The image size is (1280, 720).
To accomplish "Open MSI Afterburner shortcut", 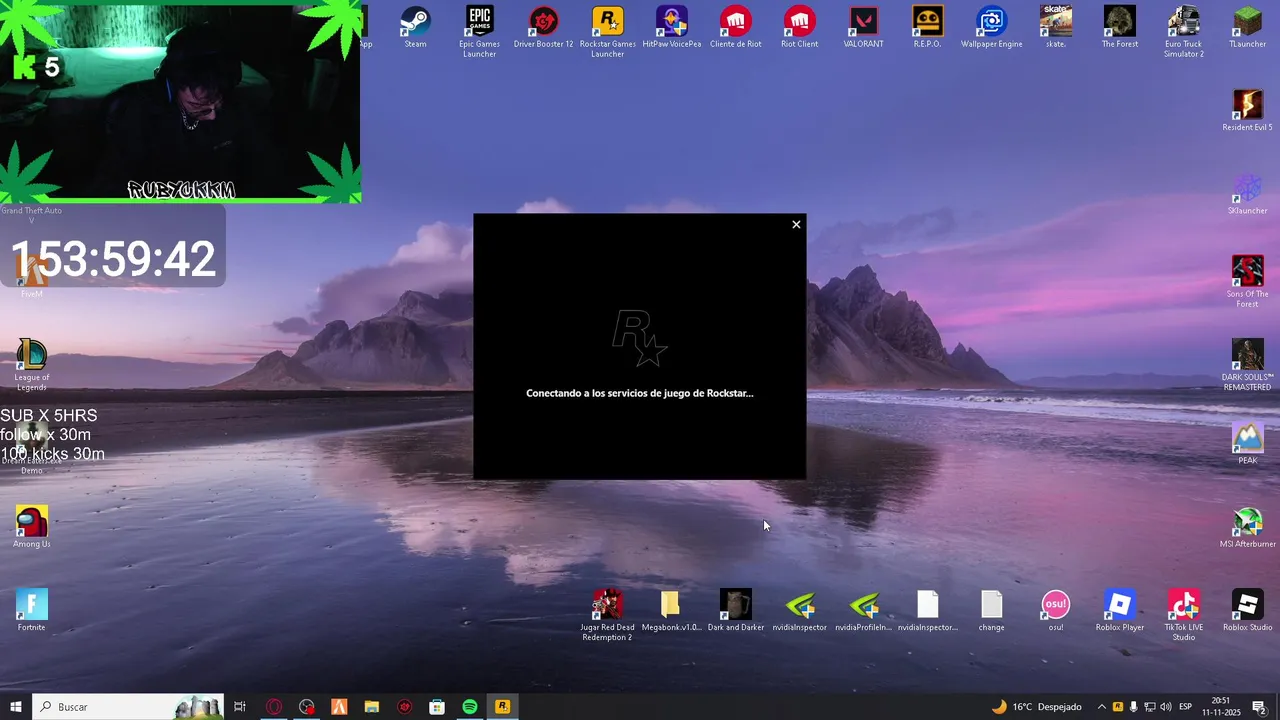I will click(x=1247, y=527).
